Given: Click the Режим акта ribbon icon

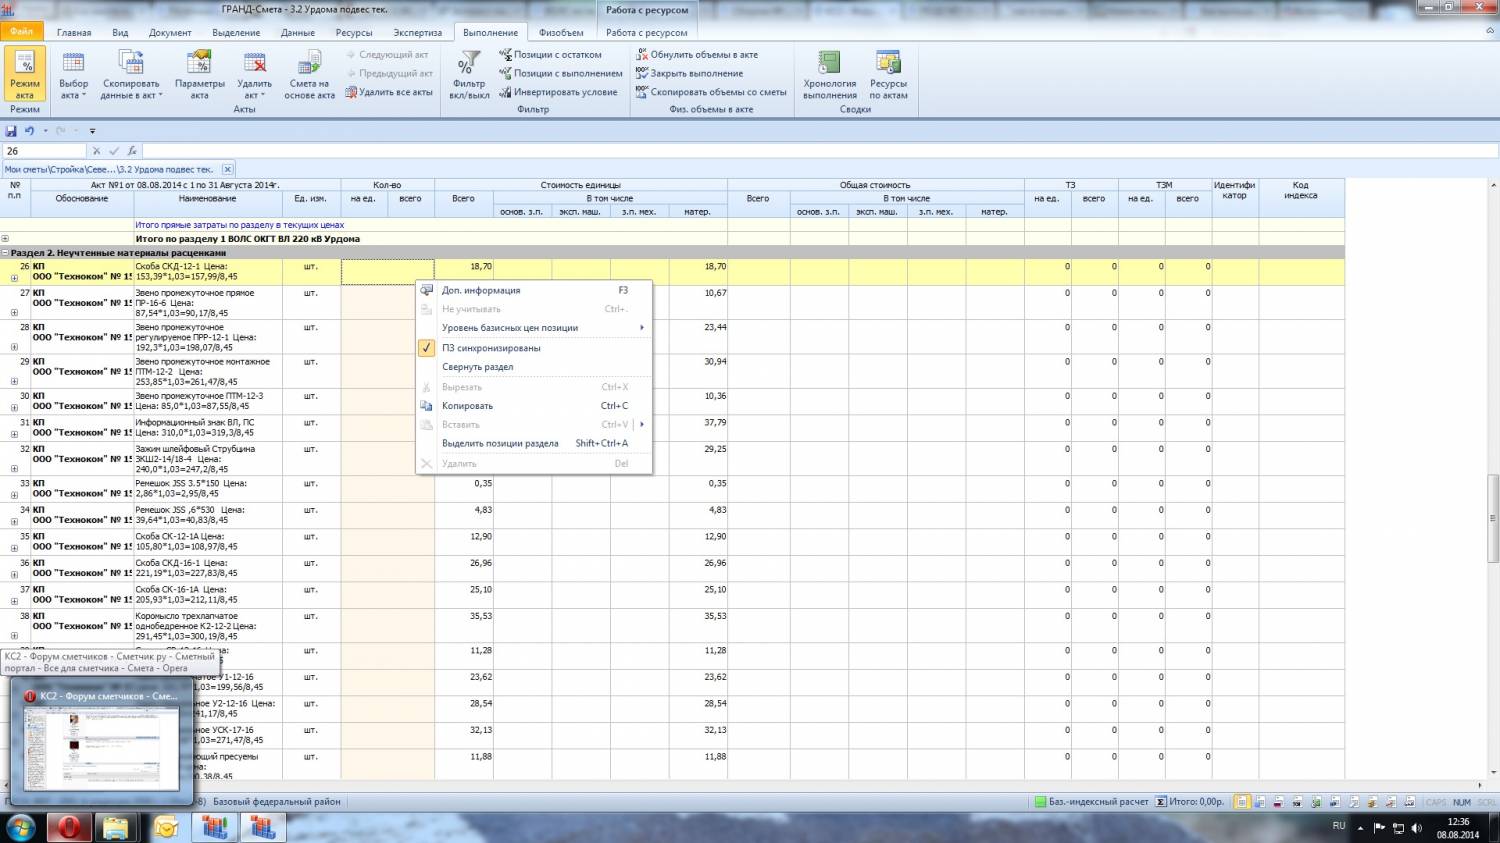Looking at the screenshot, I should [x=25, y=74].
